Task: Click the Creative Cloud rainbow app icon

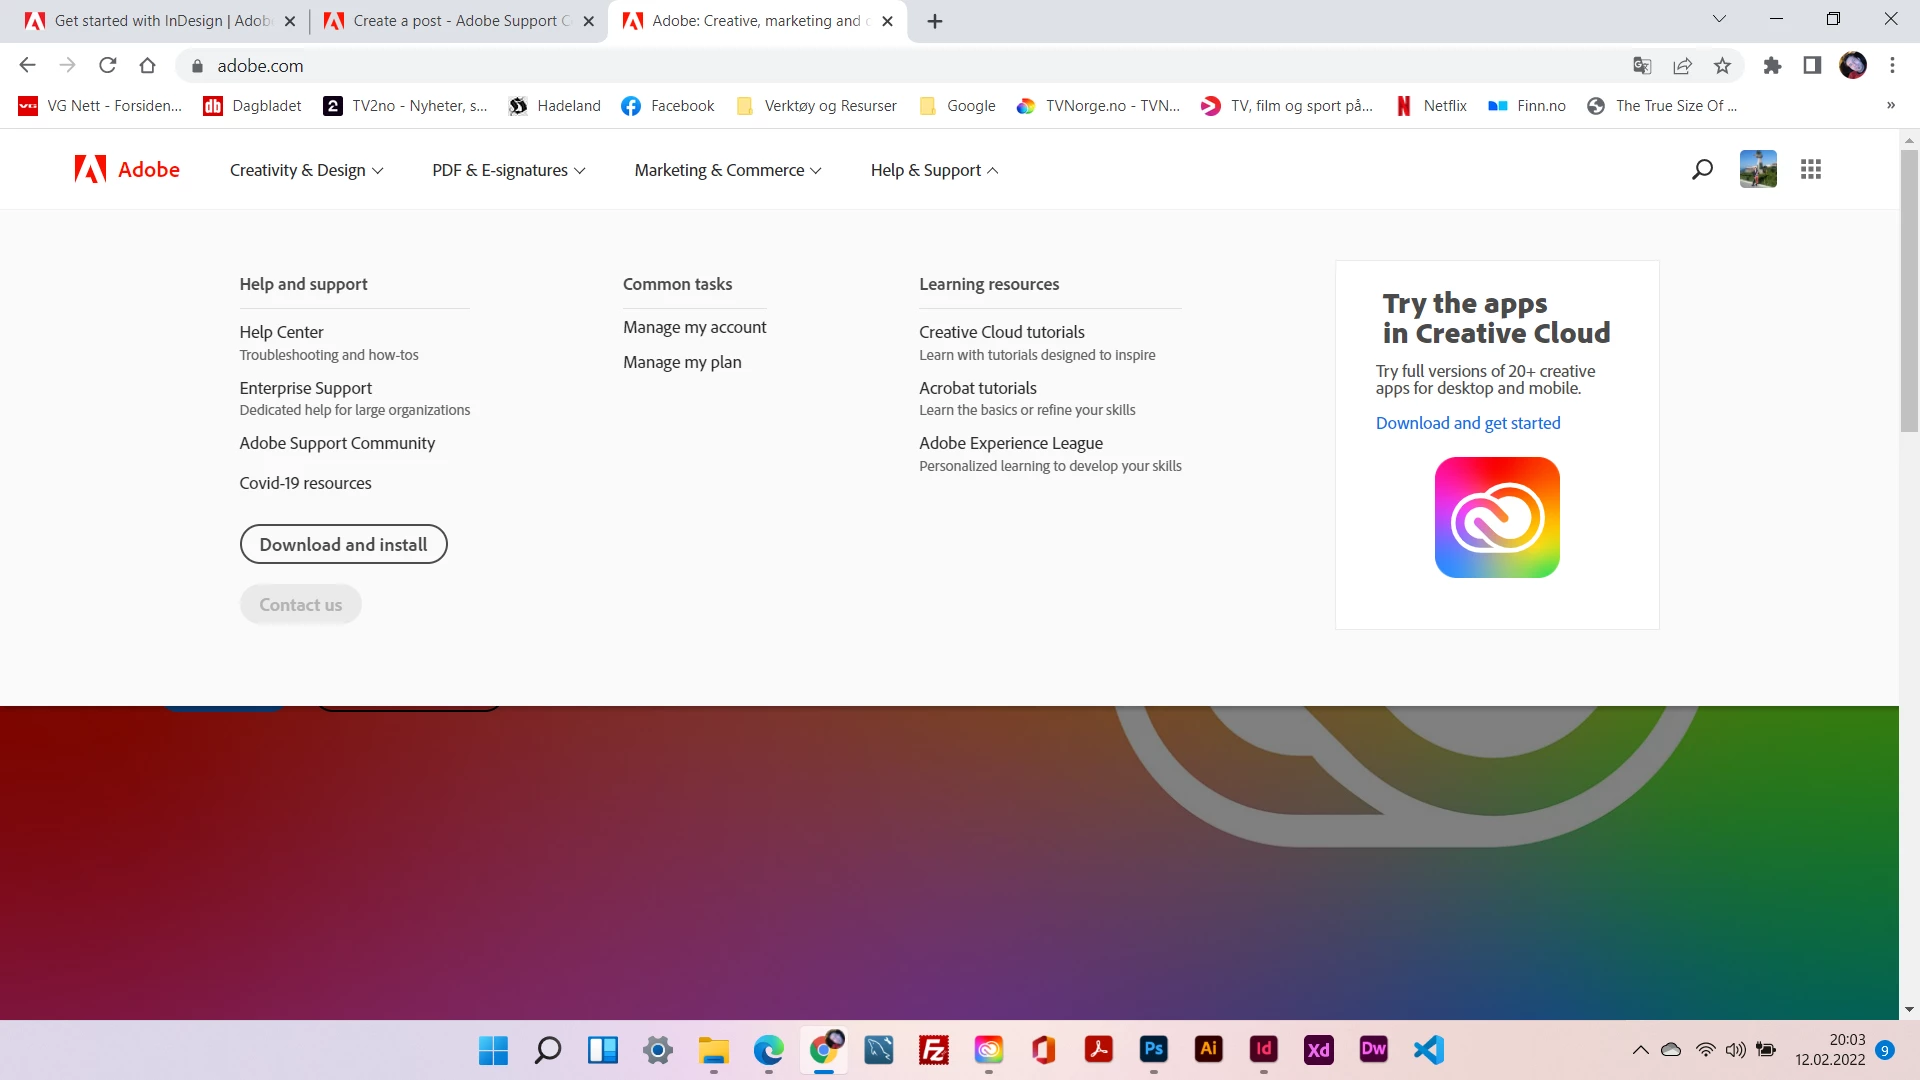Action: pos(1496,517)
